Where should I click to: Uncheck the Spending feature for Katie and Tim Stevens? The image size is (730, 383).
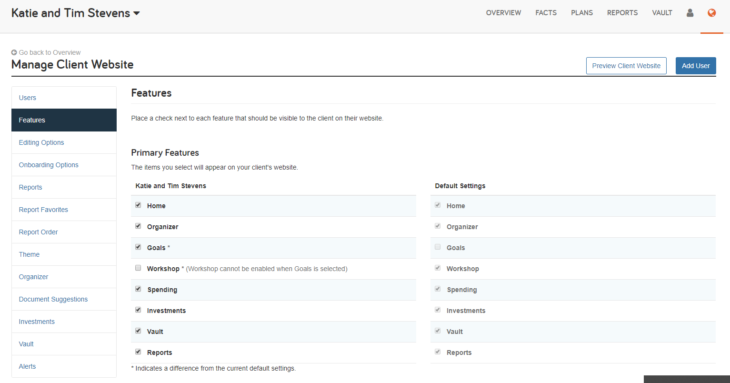pos(138,289)
